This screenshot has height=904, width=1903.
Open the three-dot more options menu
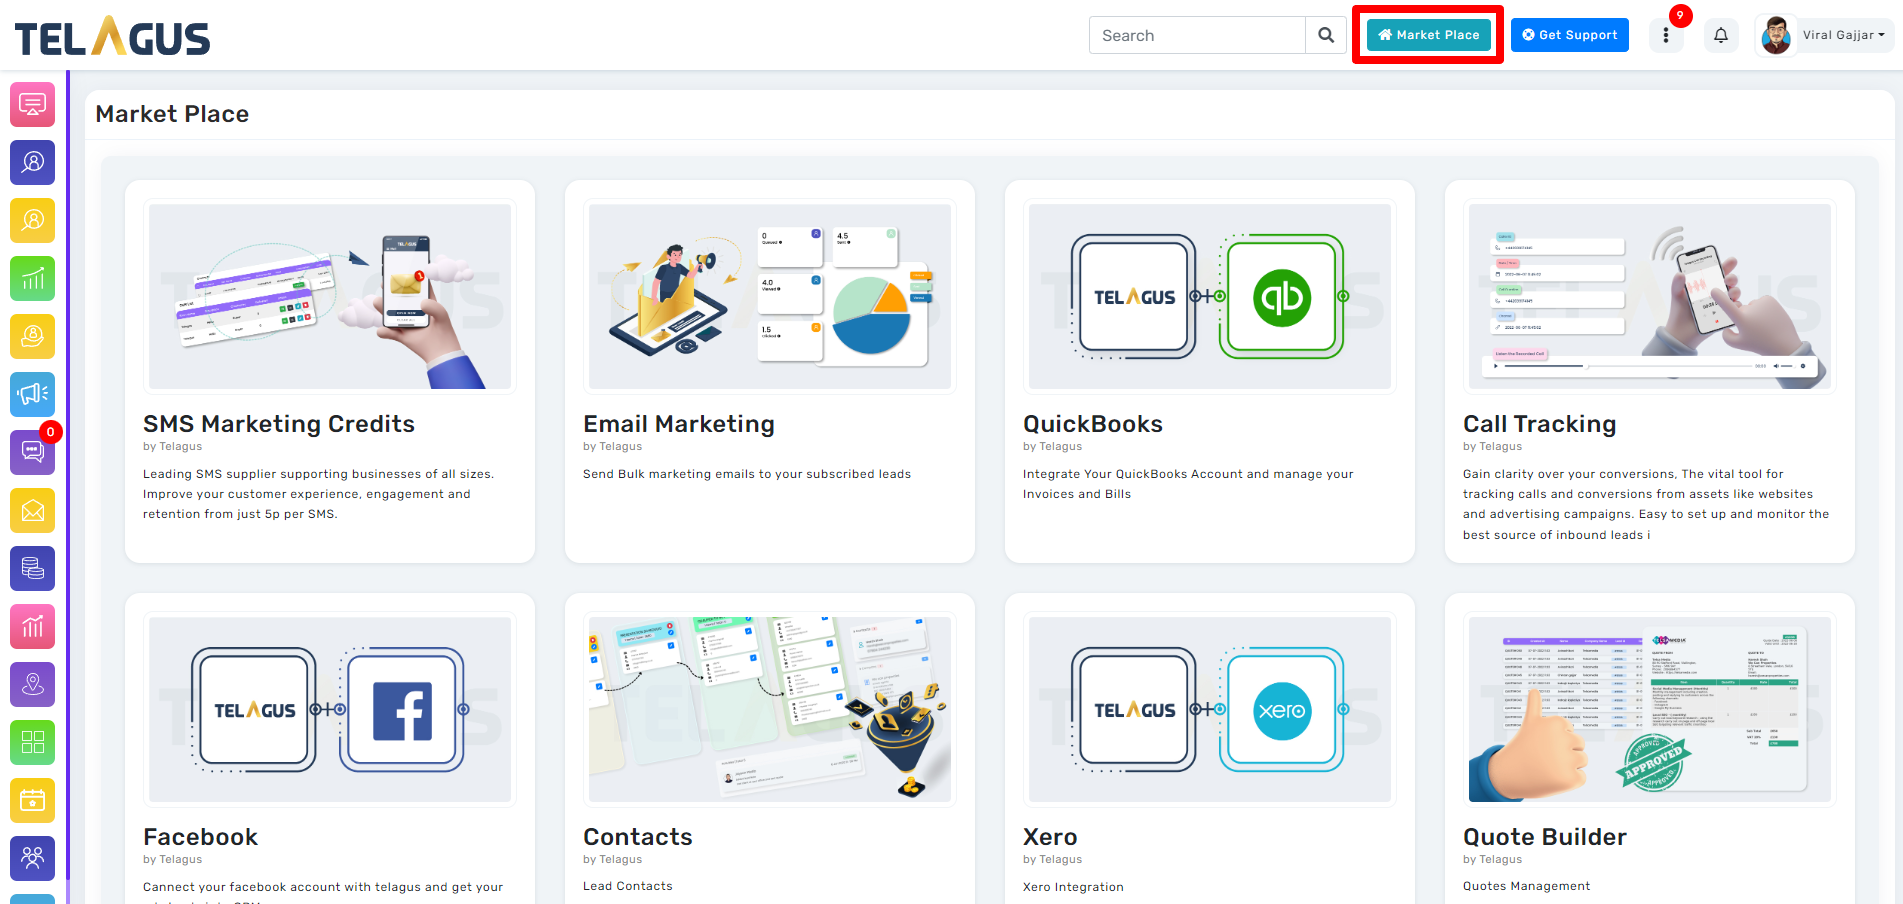[1666, 35]
